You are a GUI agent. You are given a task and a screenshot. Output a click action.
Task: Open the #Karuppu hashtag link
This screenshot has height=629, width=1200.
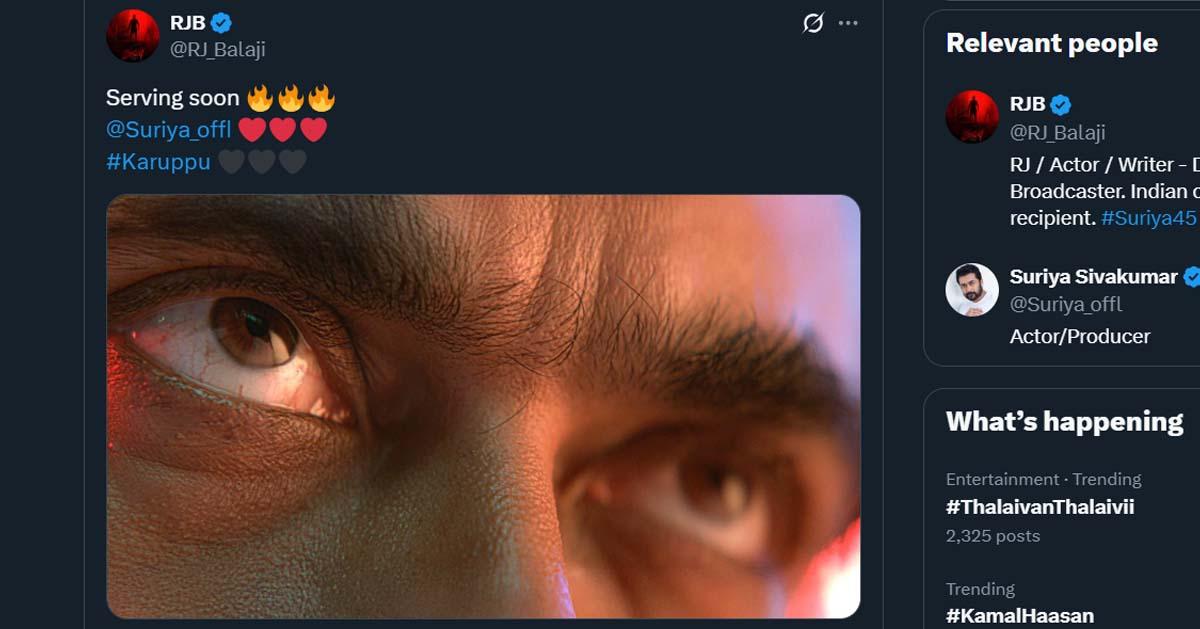tap(158, 161)
